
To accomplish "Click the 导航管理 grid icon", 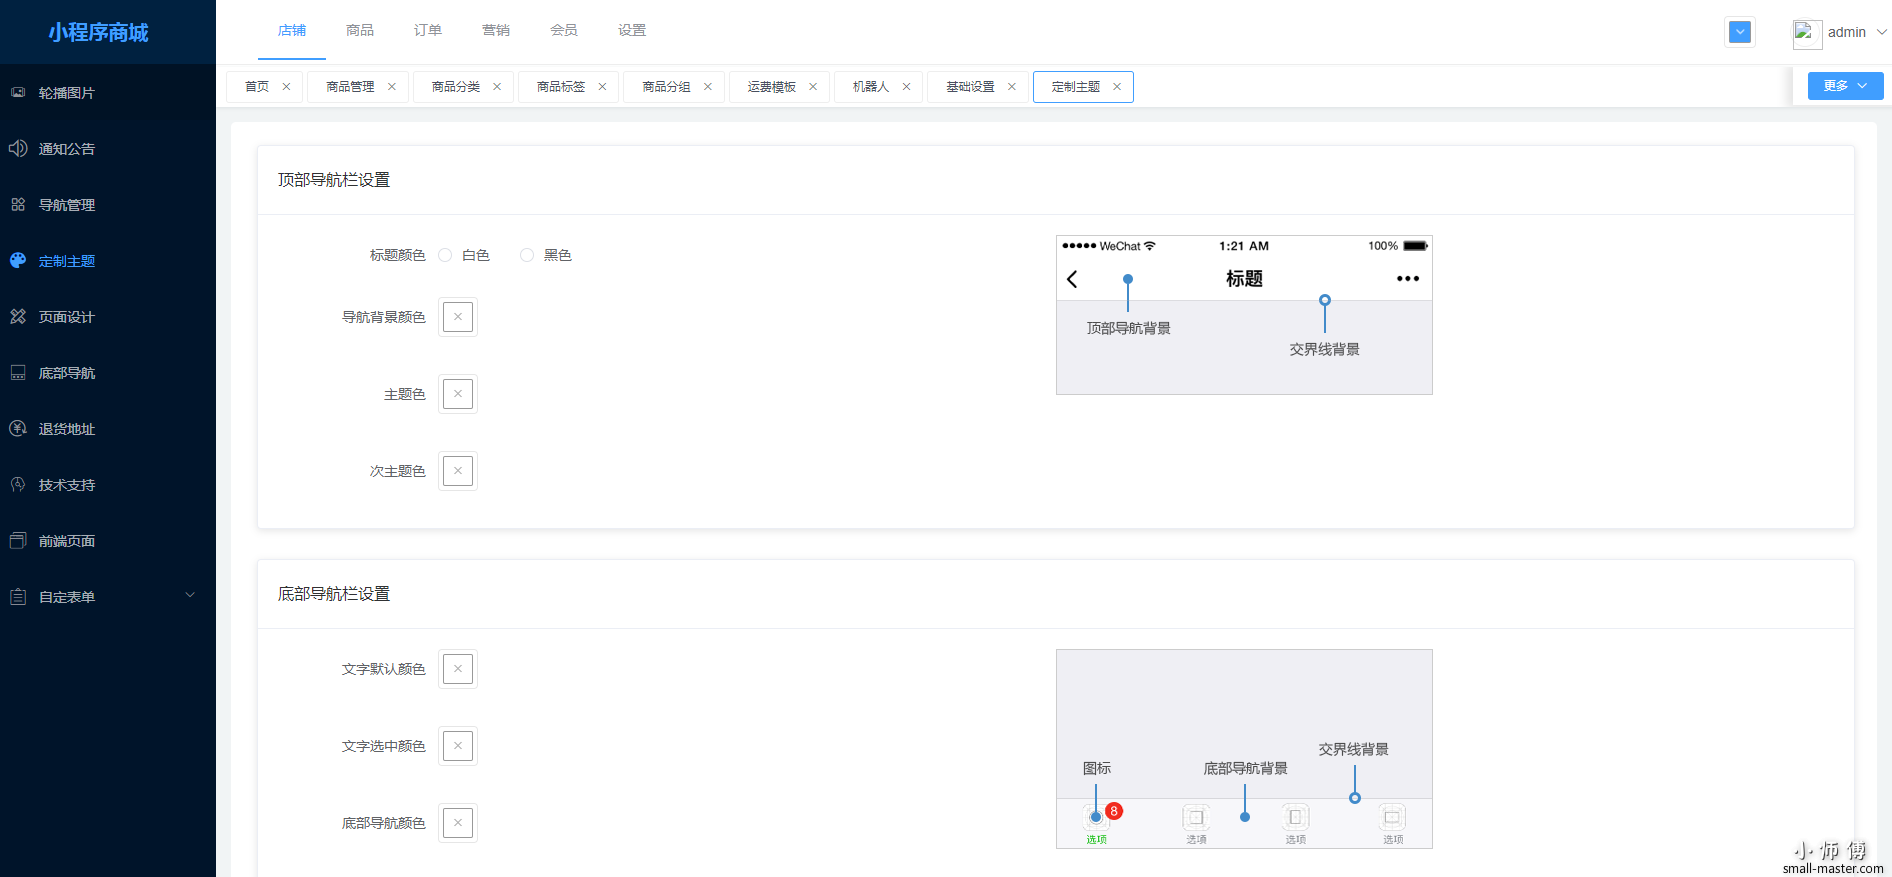I will tap(18, 204).
